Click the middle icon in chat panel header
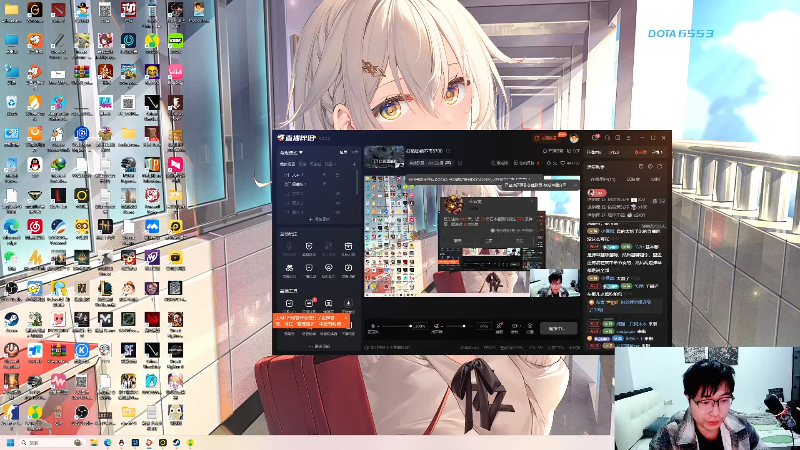Viewport: 800px width, 450px height. (650, 167)
